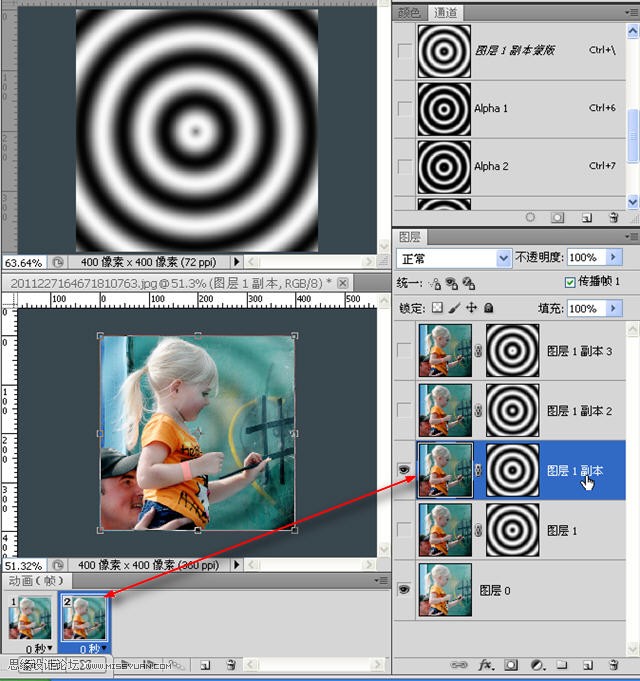The height and width of the screenshot is (681, 640).
Task: Show the 图层 1 副本 2 layer
Action: (x=404, y=410)
